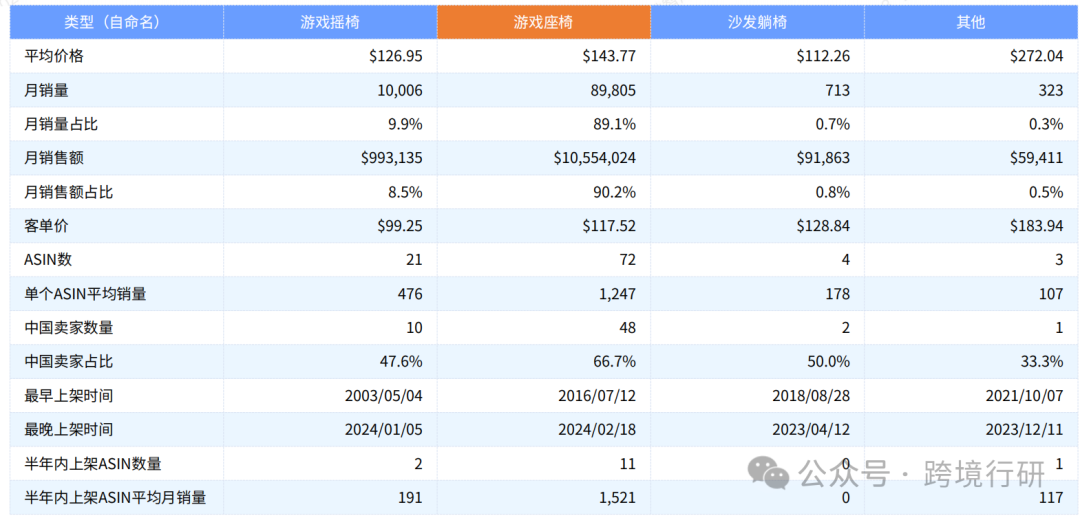Select the $143.77 average price cell
Viewport: 1080px width, 518px height.
pos(609,57)
